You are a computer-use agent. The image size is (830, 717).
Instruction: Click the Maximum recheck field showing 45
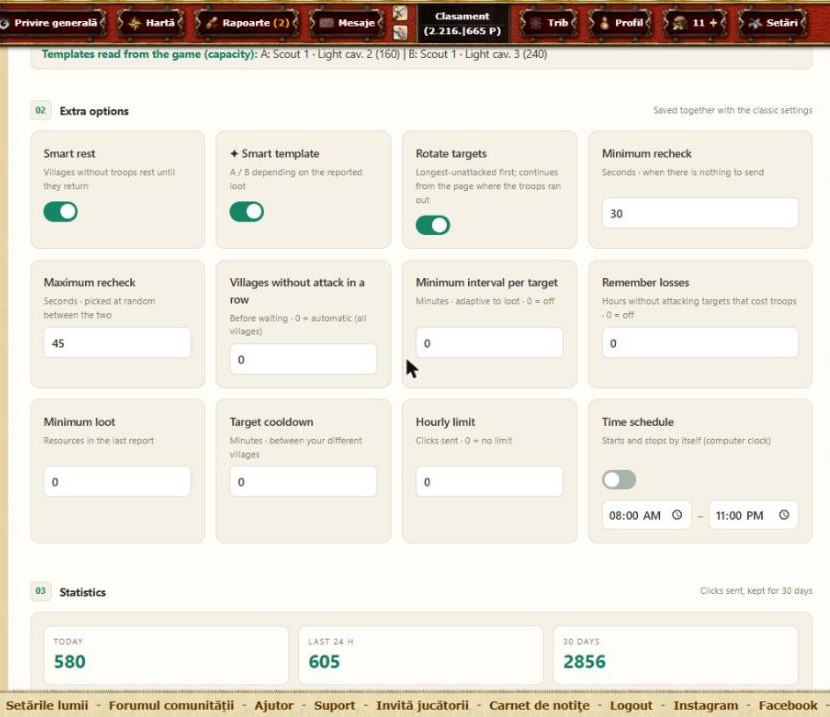tap(117, 343)
